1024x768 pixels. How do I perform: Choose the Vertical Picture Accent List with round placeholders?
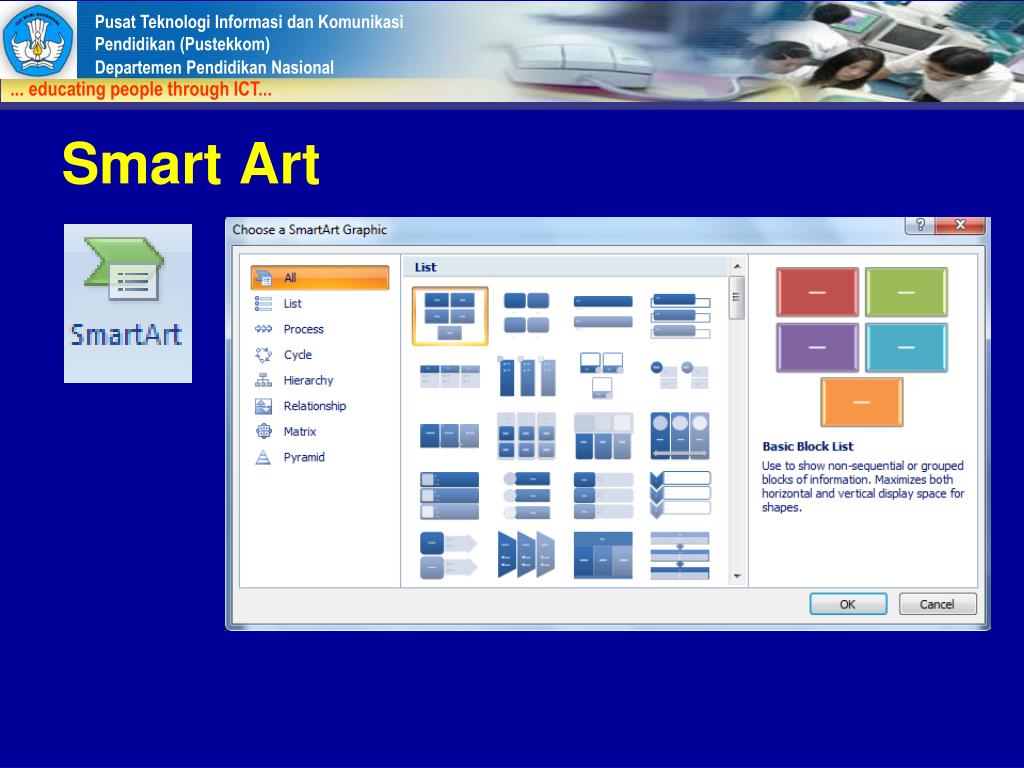click(x=526, y=496)
